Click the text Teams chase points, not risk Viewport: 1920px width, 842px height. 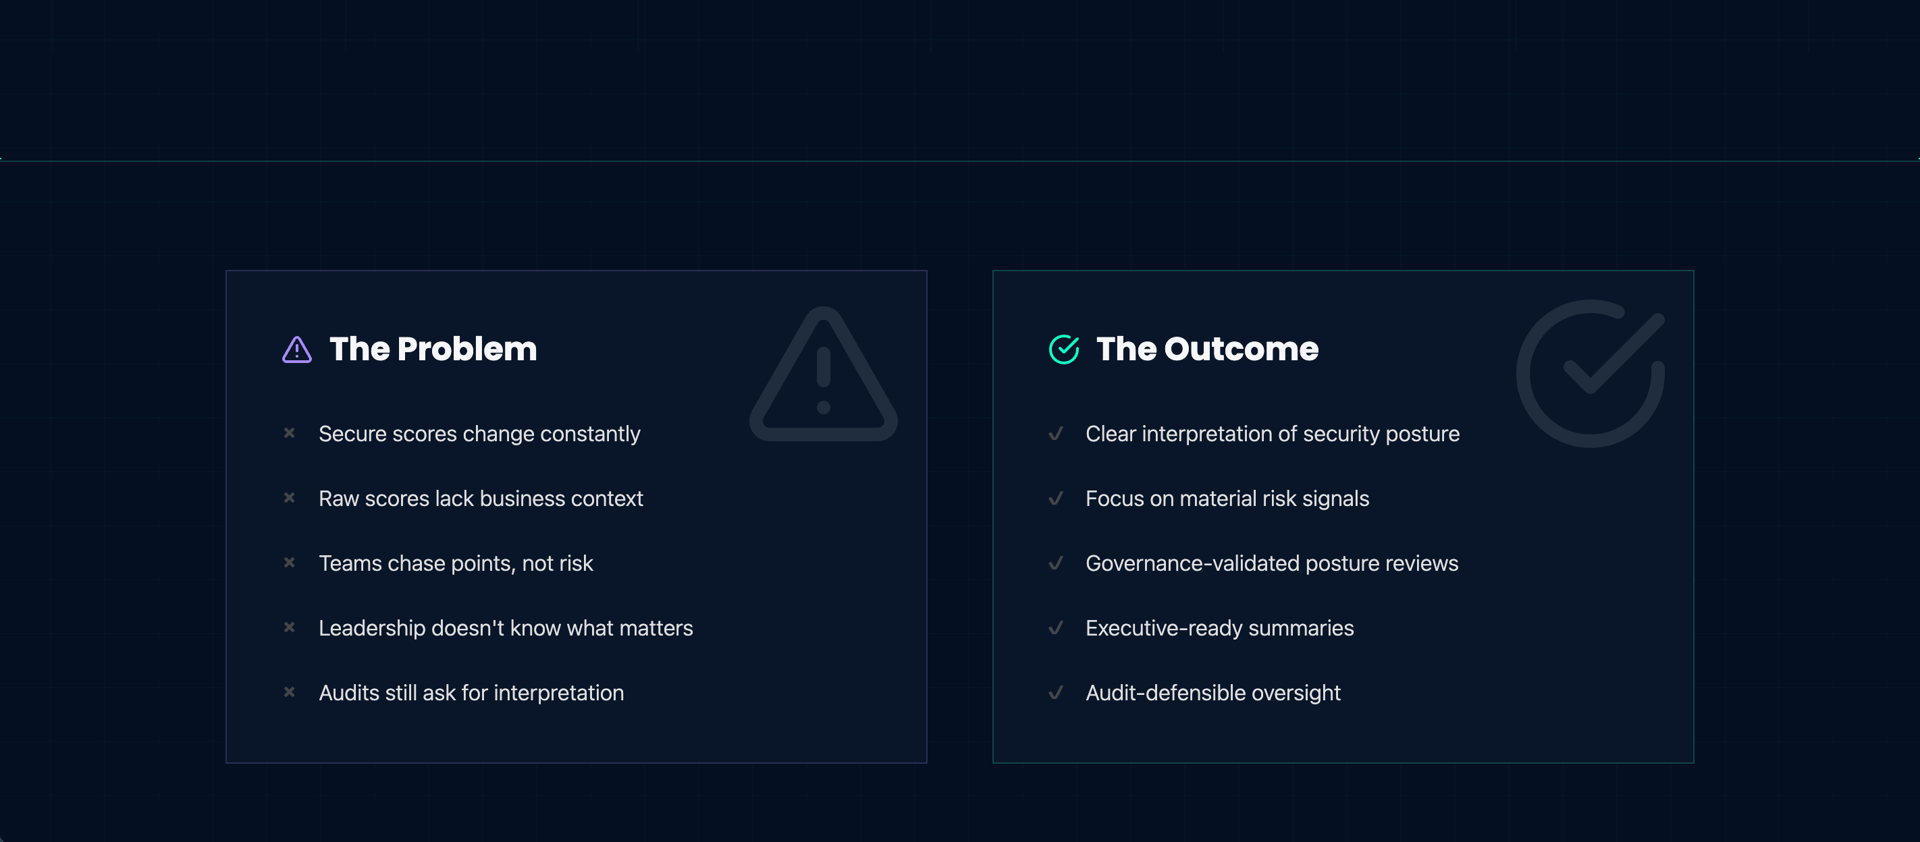[456, 564]
